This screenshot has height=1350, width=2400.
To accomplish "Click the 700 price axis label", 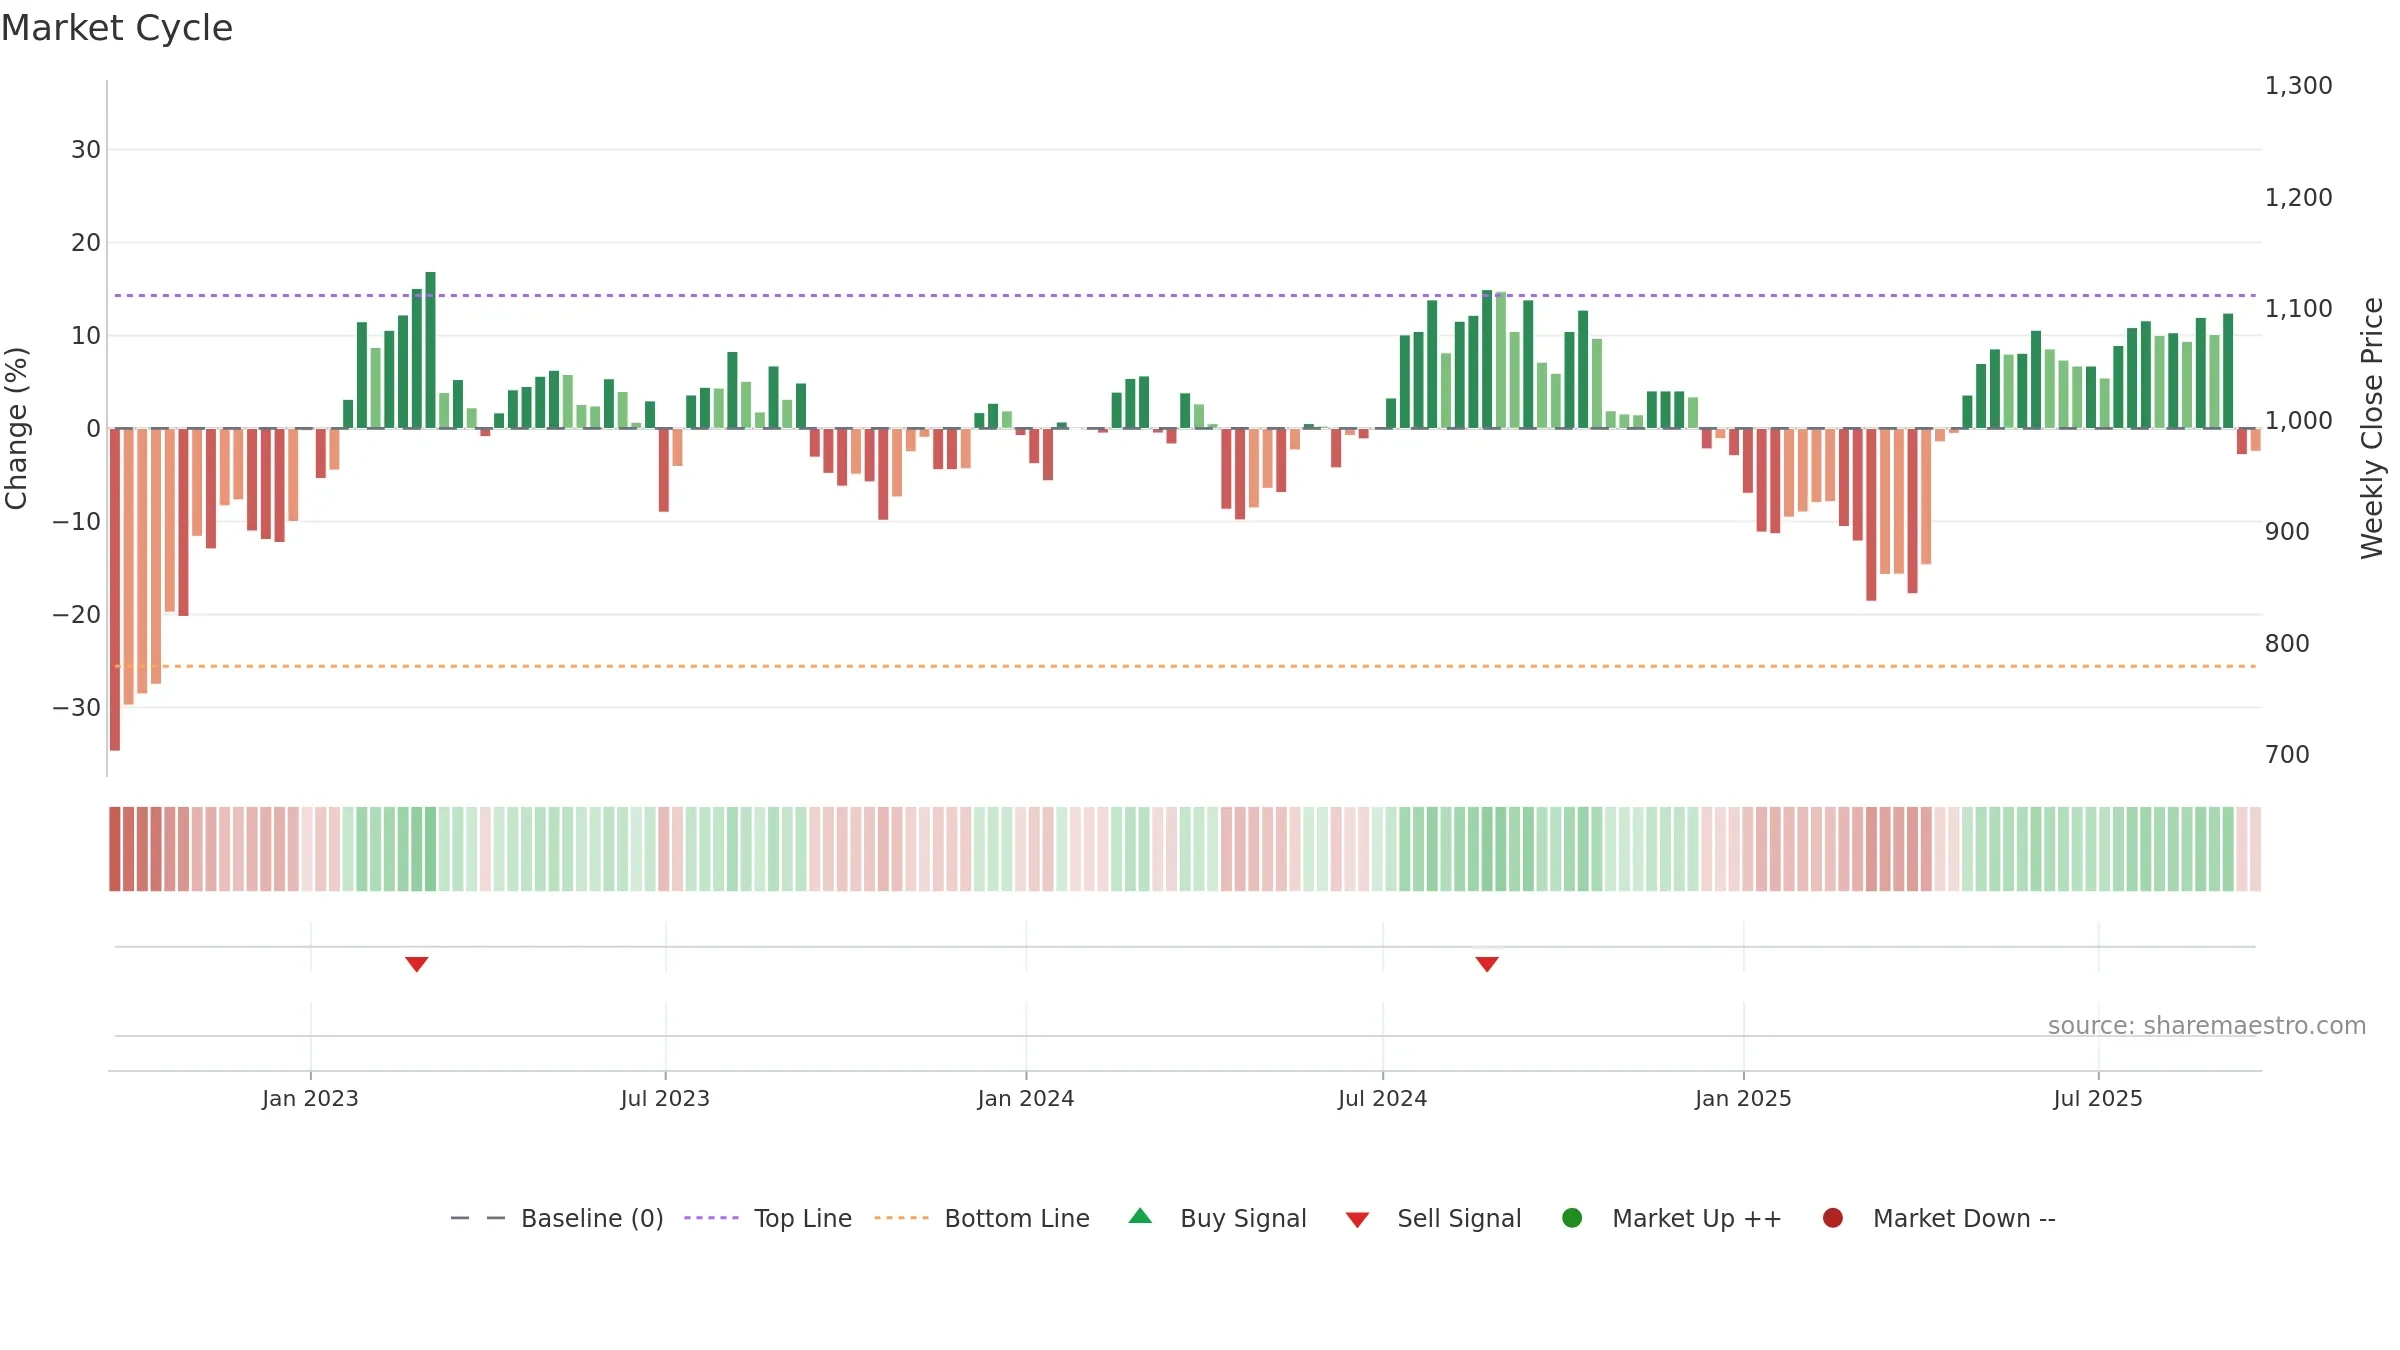I will 2287,755.
